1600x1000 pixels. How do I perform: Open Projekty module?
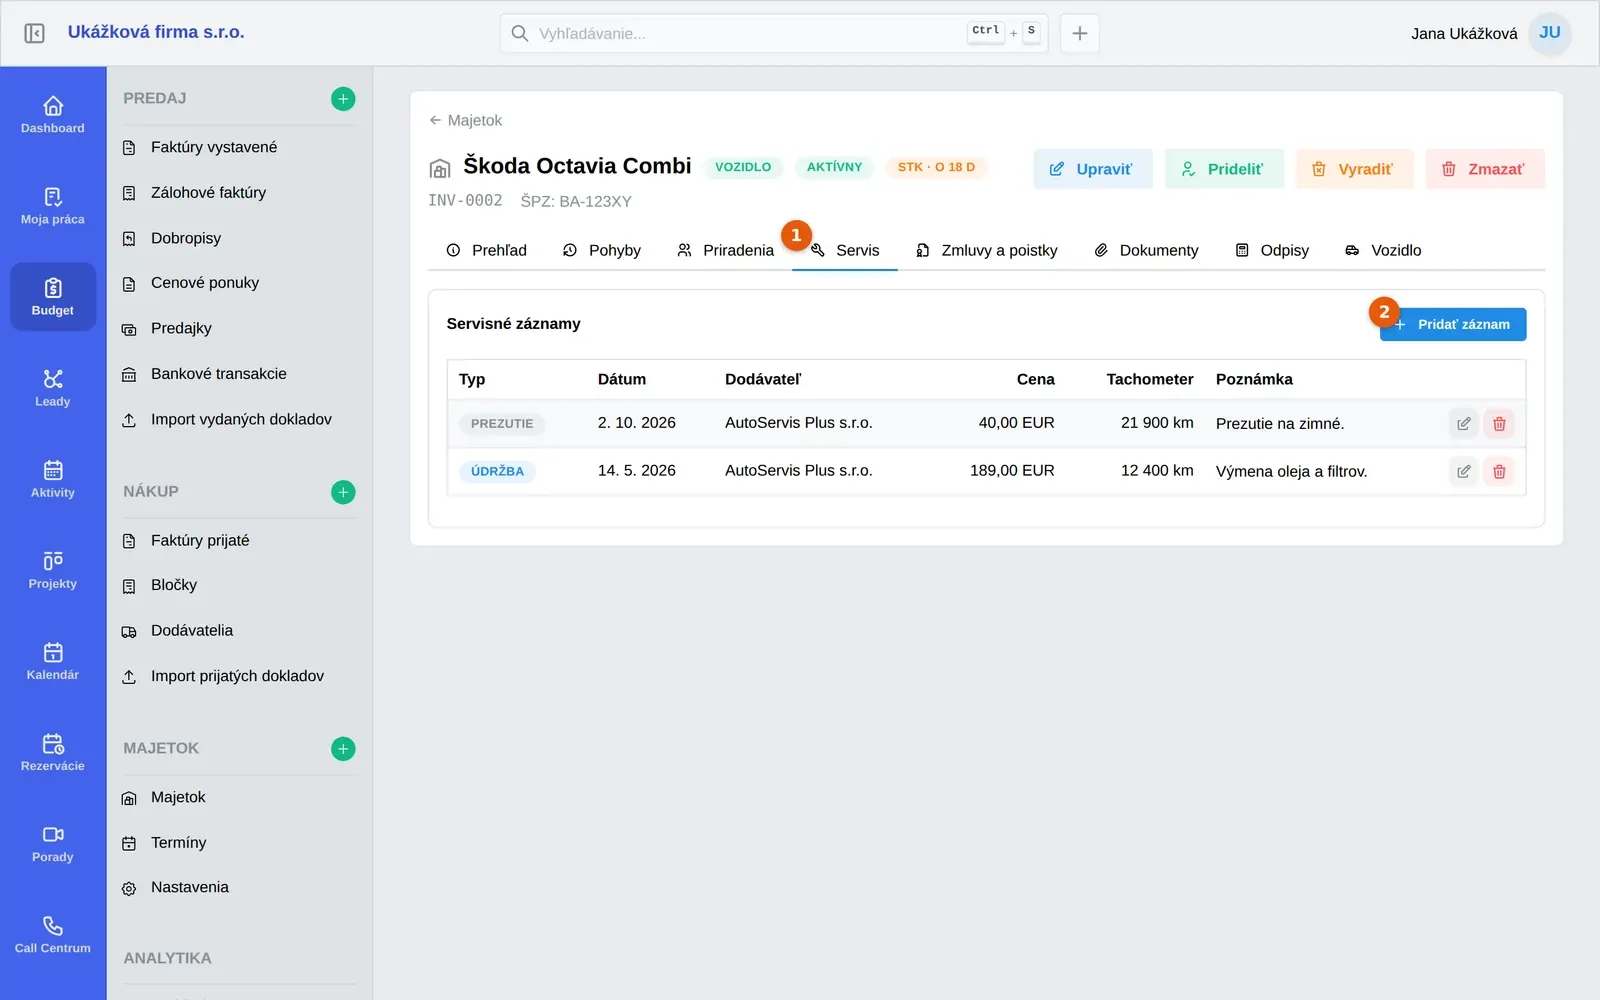53,570
